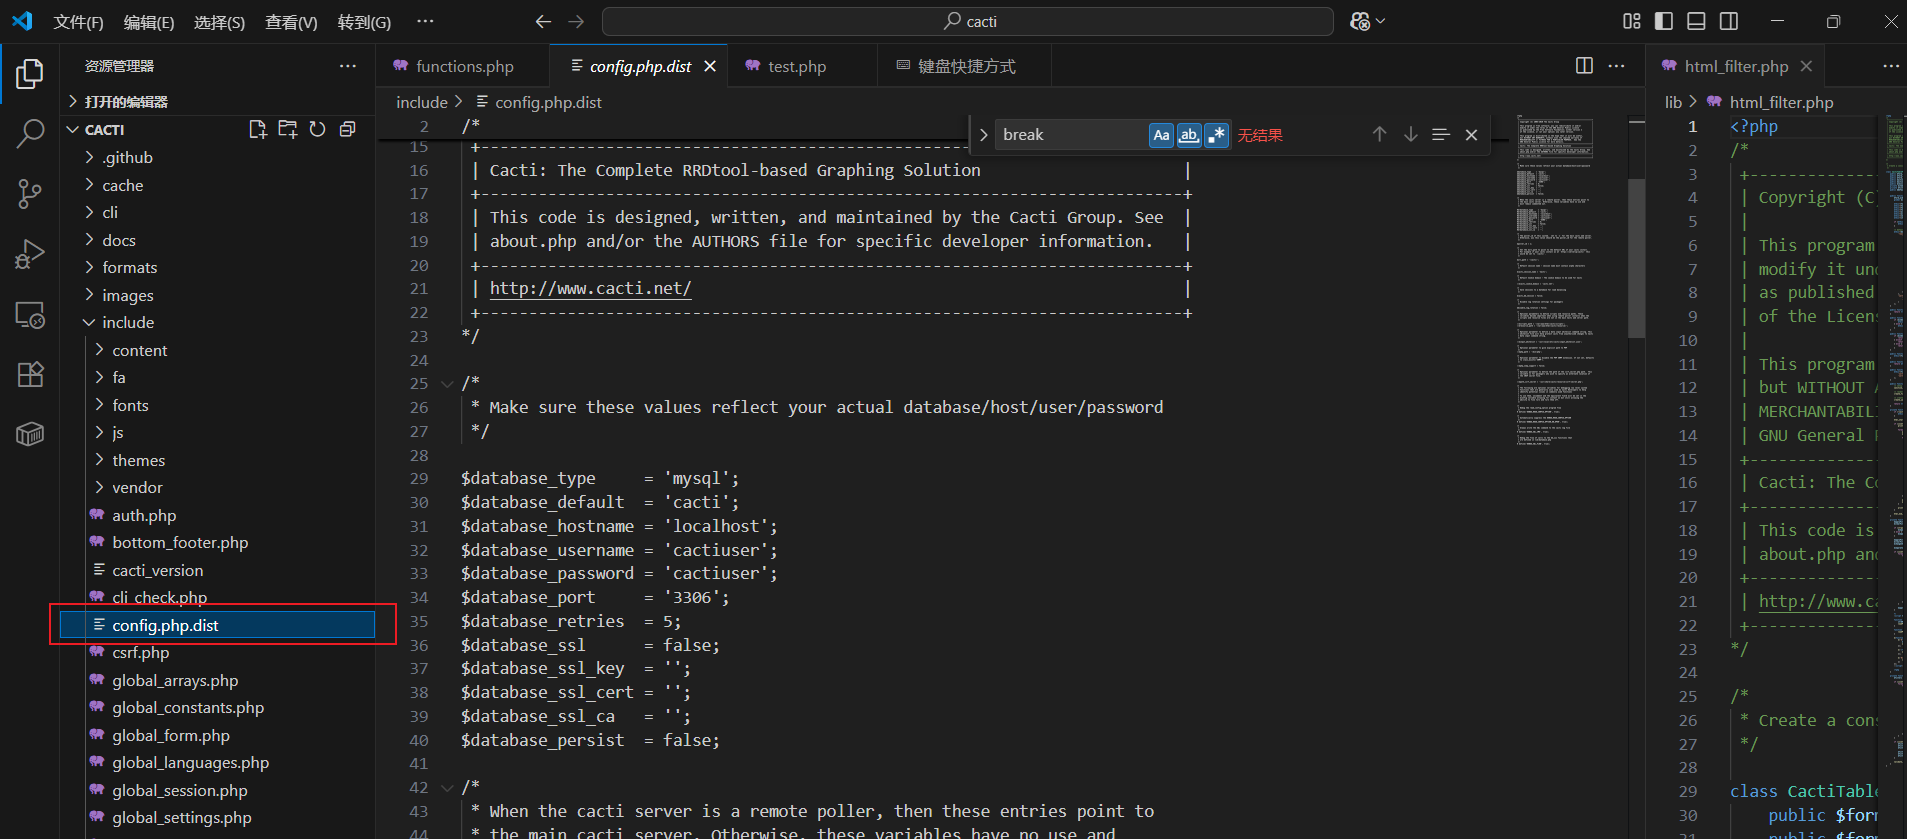
Task: Open the left editor group's more actions menu
Action: 1616,65
